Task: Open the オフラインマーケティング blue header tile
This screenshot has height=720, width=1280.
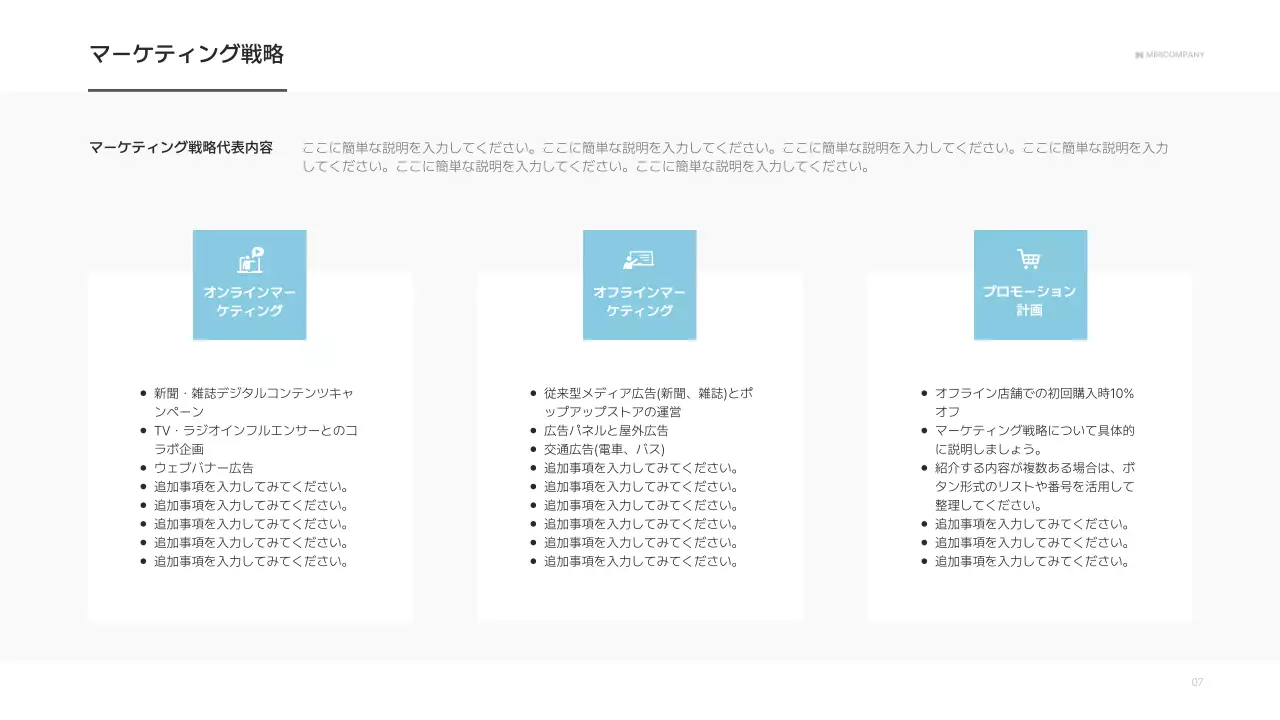Action: tap(639, 285)
